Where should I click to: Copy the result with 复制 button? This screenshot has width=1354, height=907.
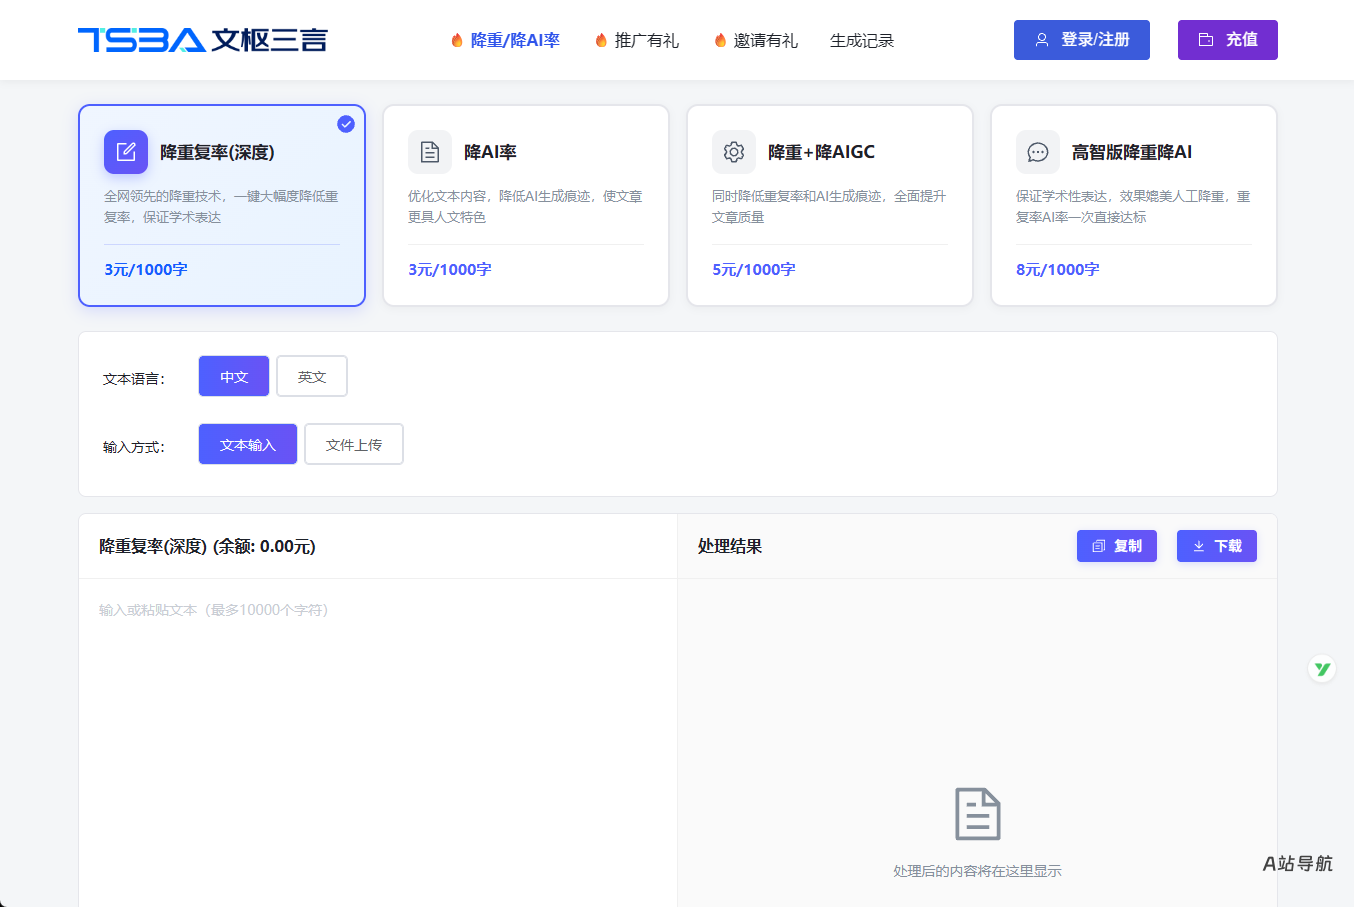[1117, 546]
